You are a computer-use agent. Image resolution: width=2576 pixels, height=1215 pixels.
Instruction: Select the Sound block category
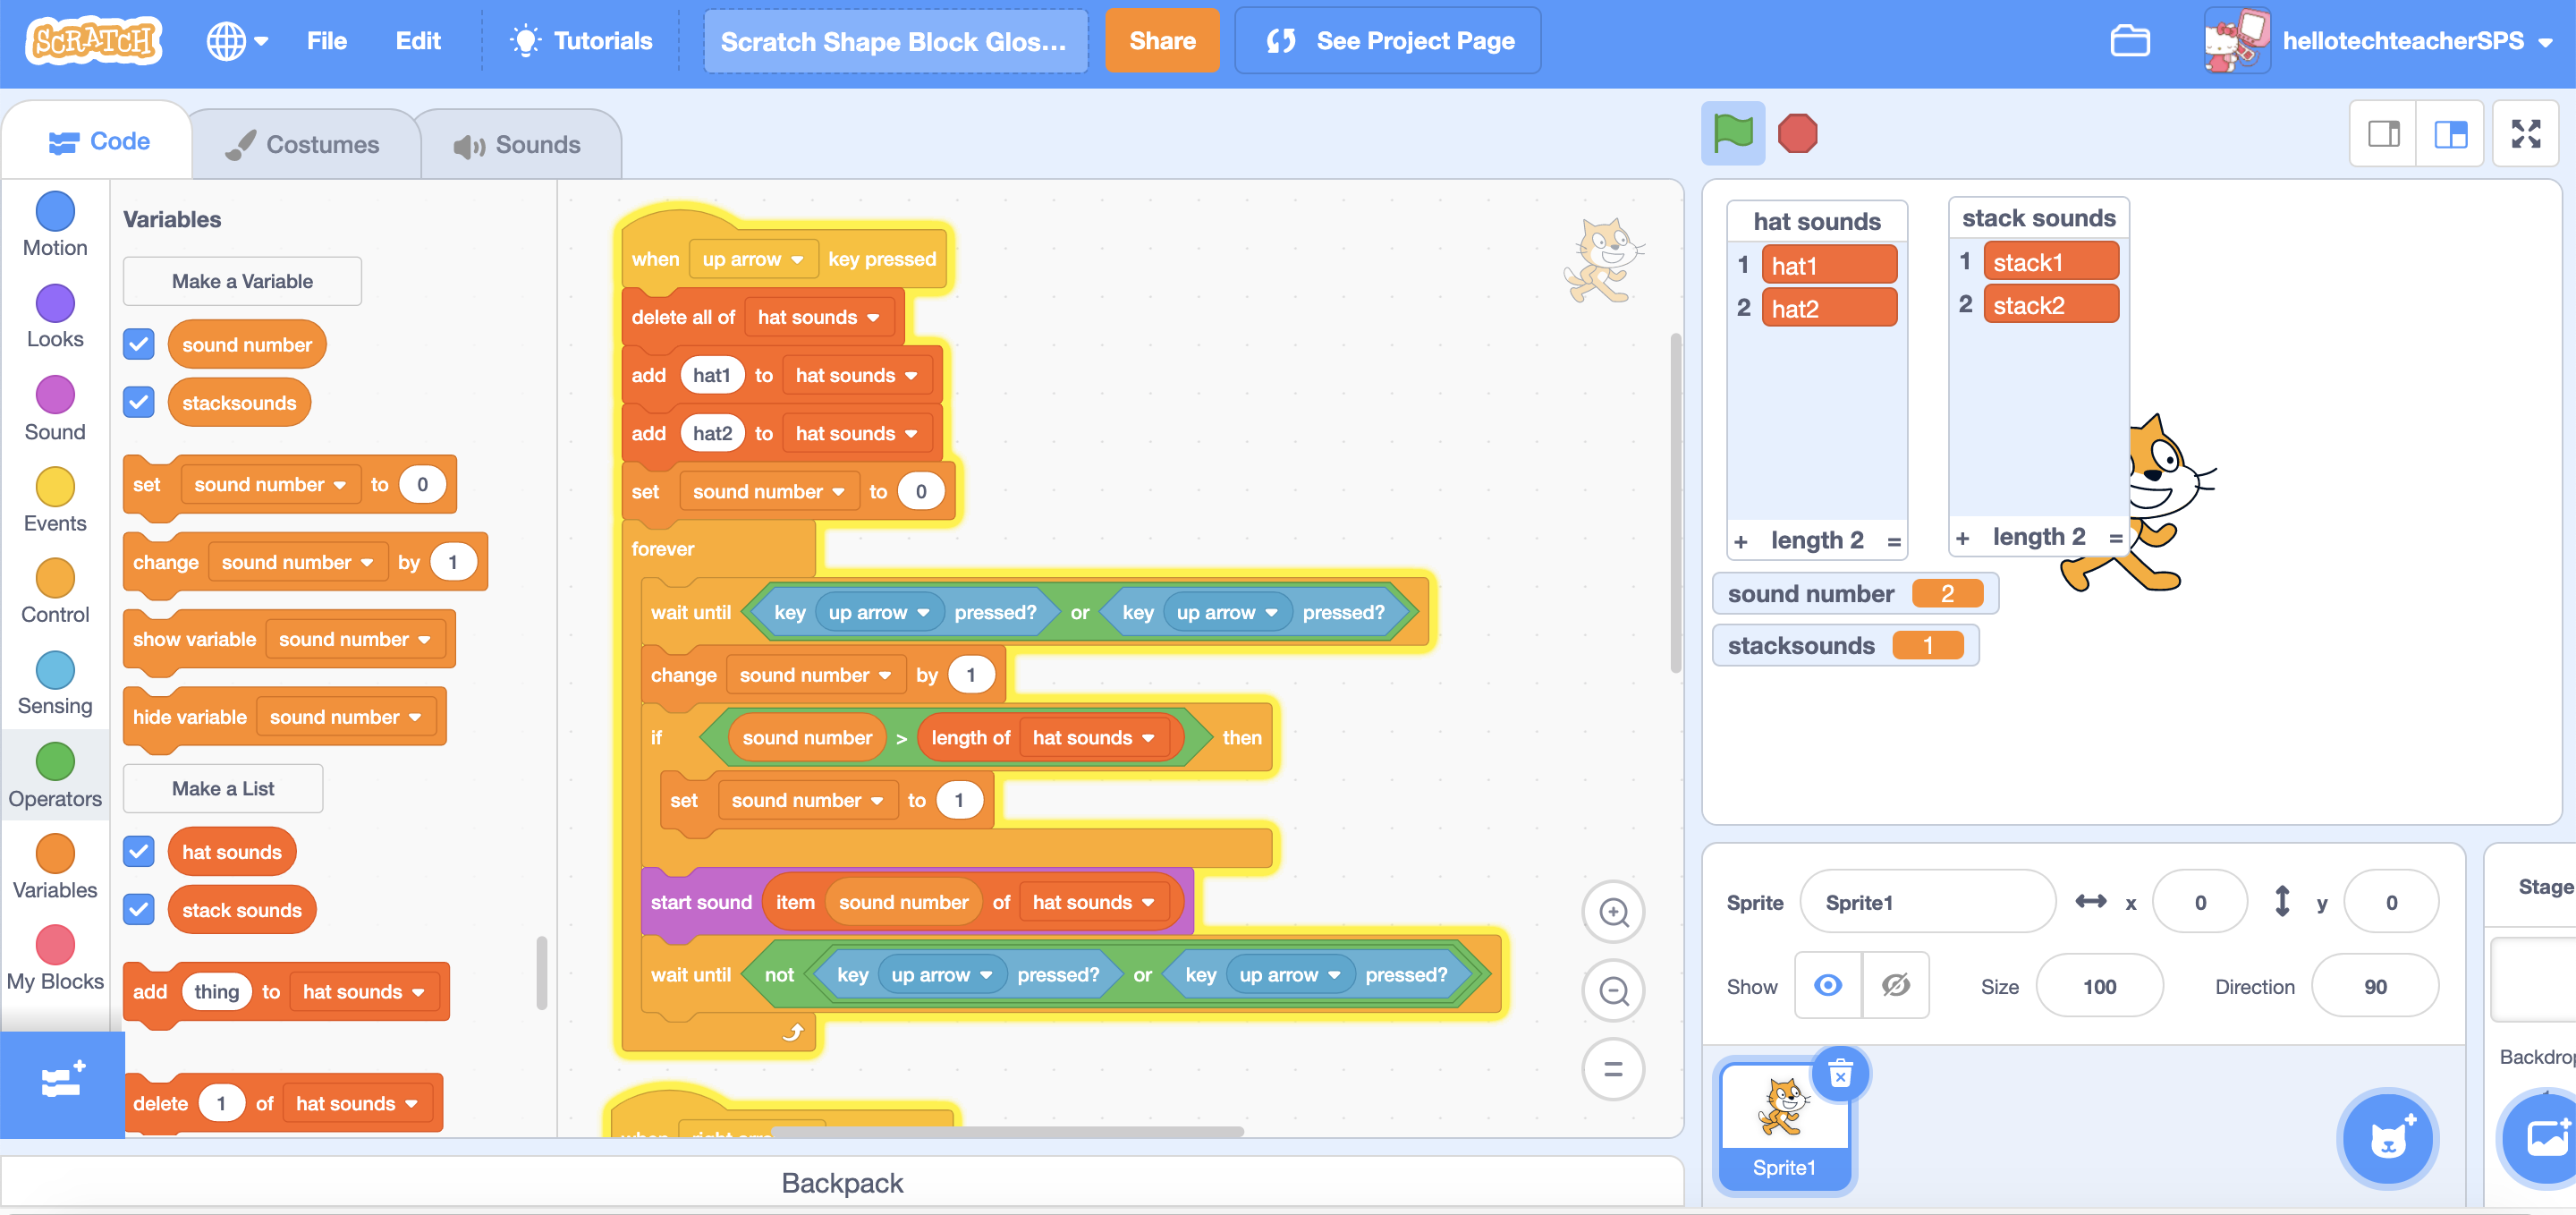pos(55,398)
